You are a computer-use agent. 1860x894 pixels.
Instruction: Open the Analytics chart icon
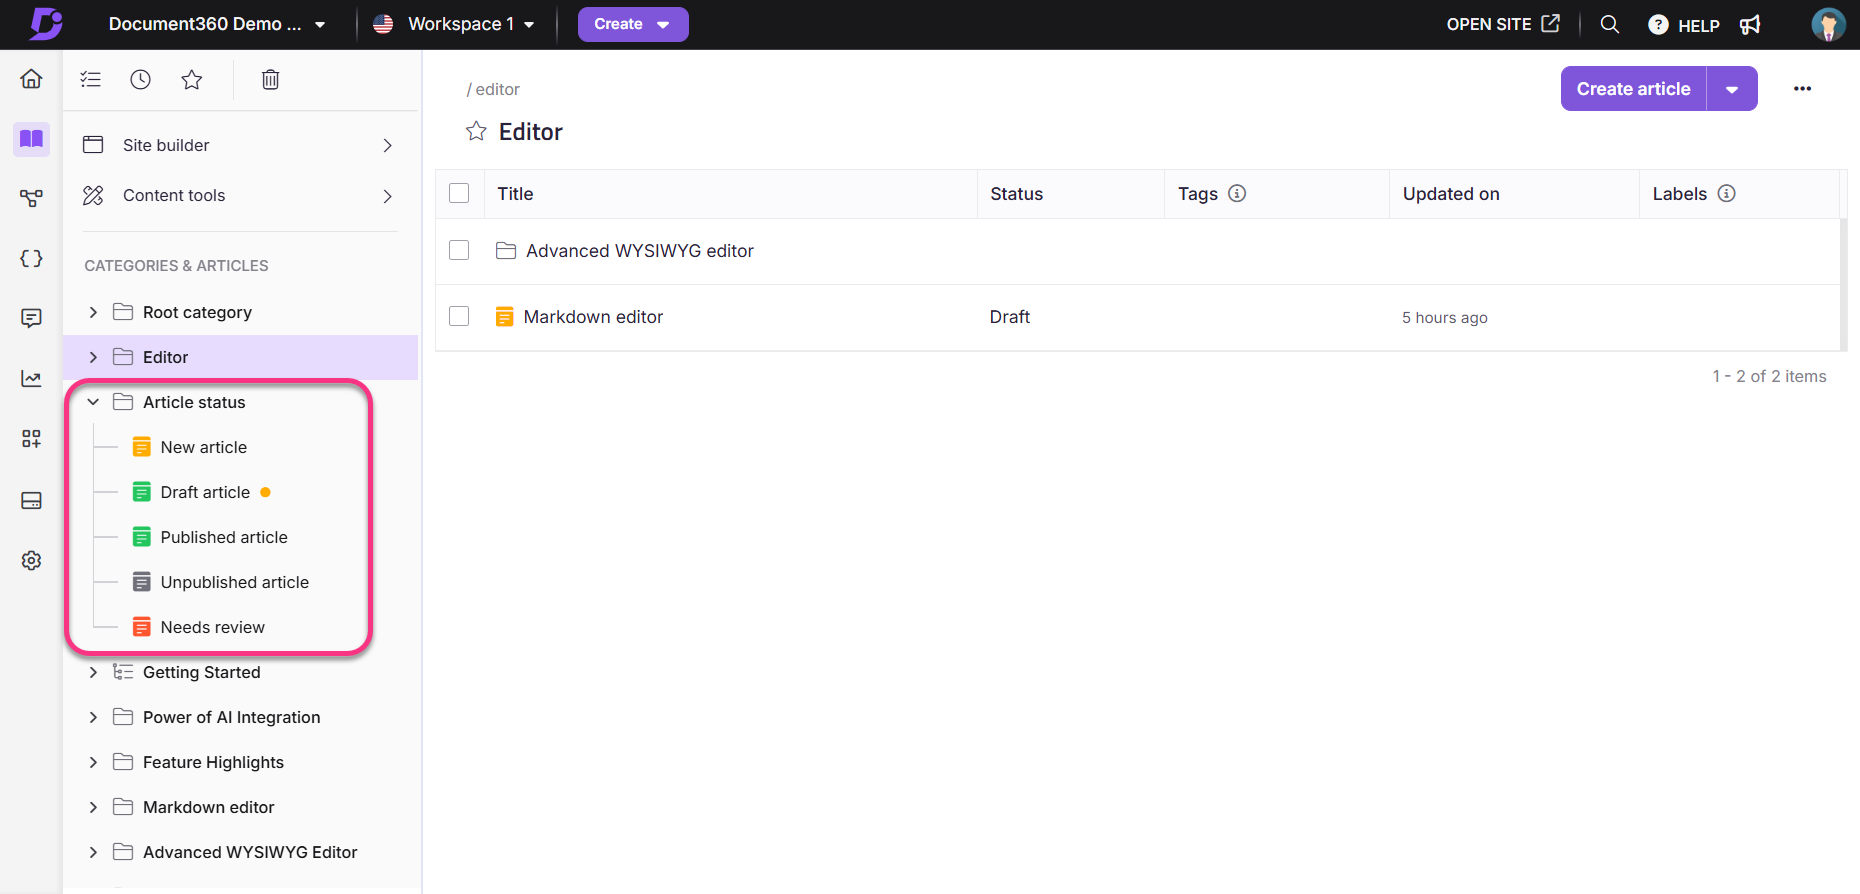31,378
